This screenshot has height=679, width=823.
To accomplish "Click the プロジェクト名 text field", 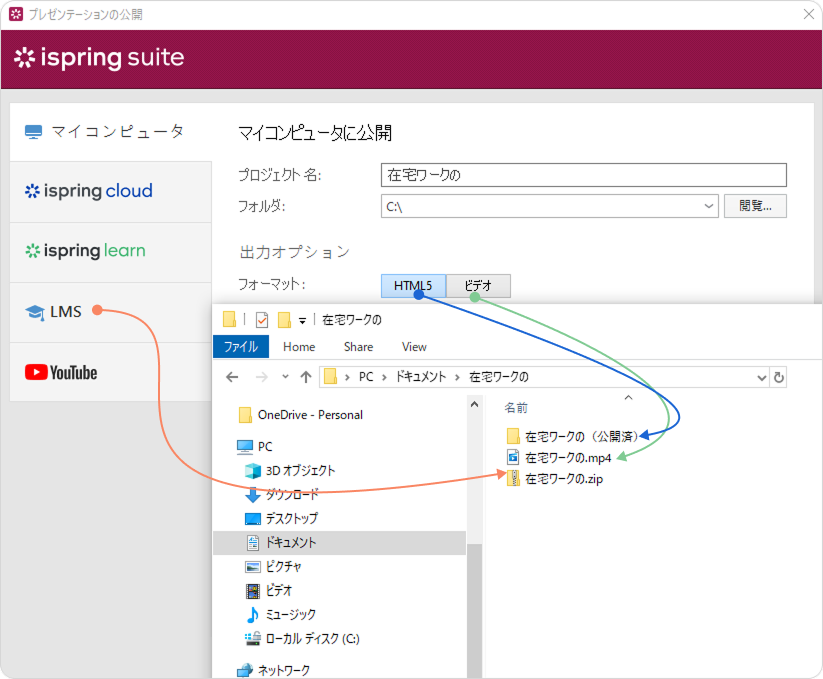I will pyautogui.click(x=583, y=175).
